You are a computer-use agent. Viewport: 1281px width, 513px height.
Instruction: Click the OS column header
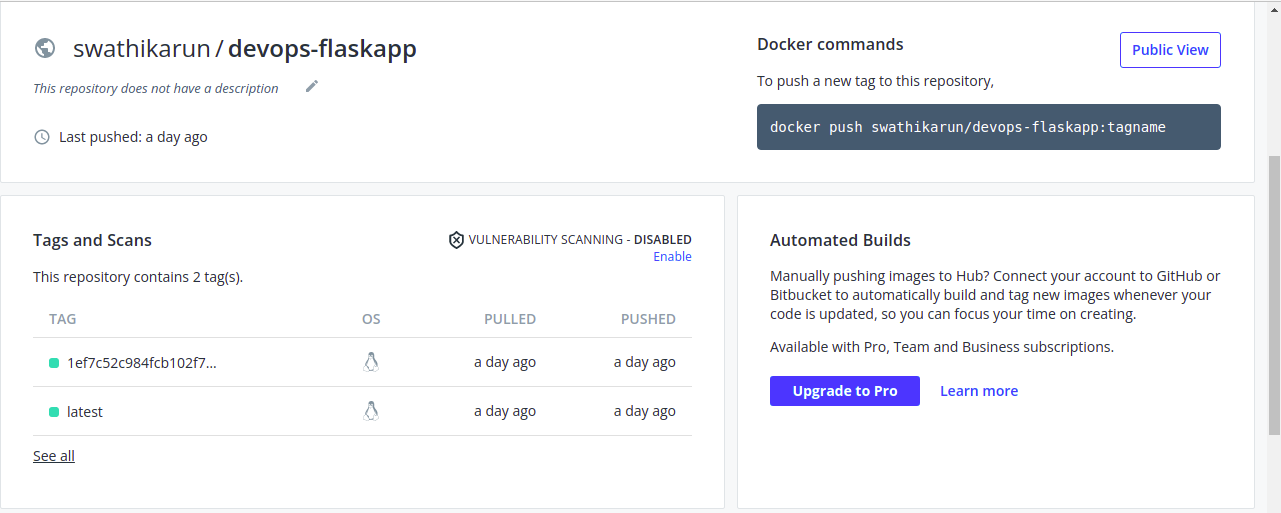(371, 319)
